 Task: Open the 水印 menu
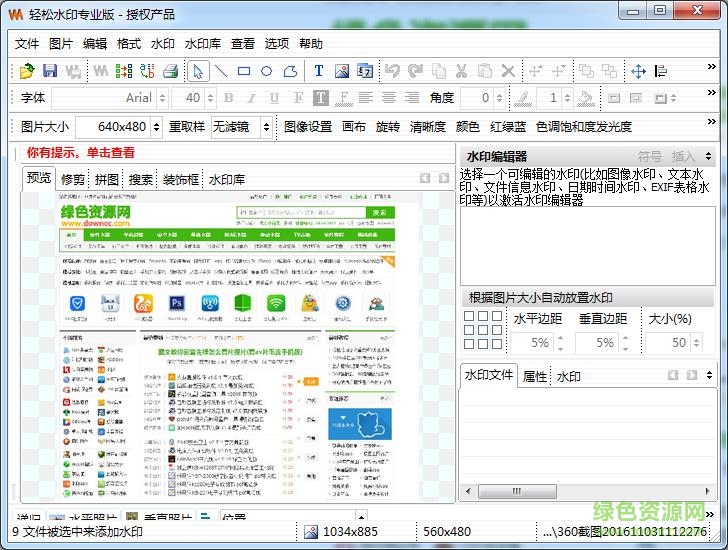[162, 44]
